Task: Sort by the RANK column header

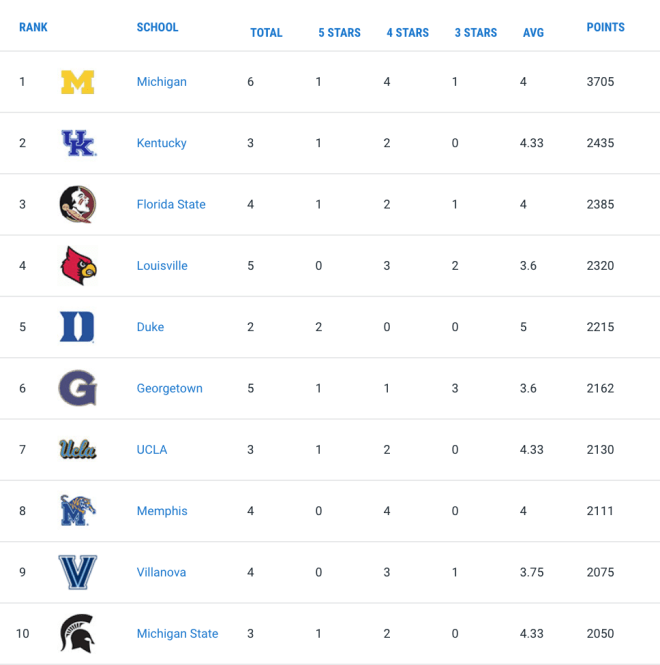Action: [x=33, y=27]
